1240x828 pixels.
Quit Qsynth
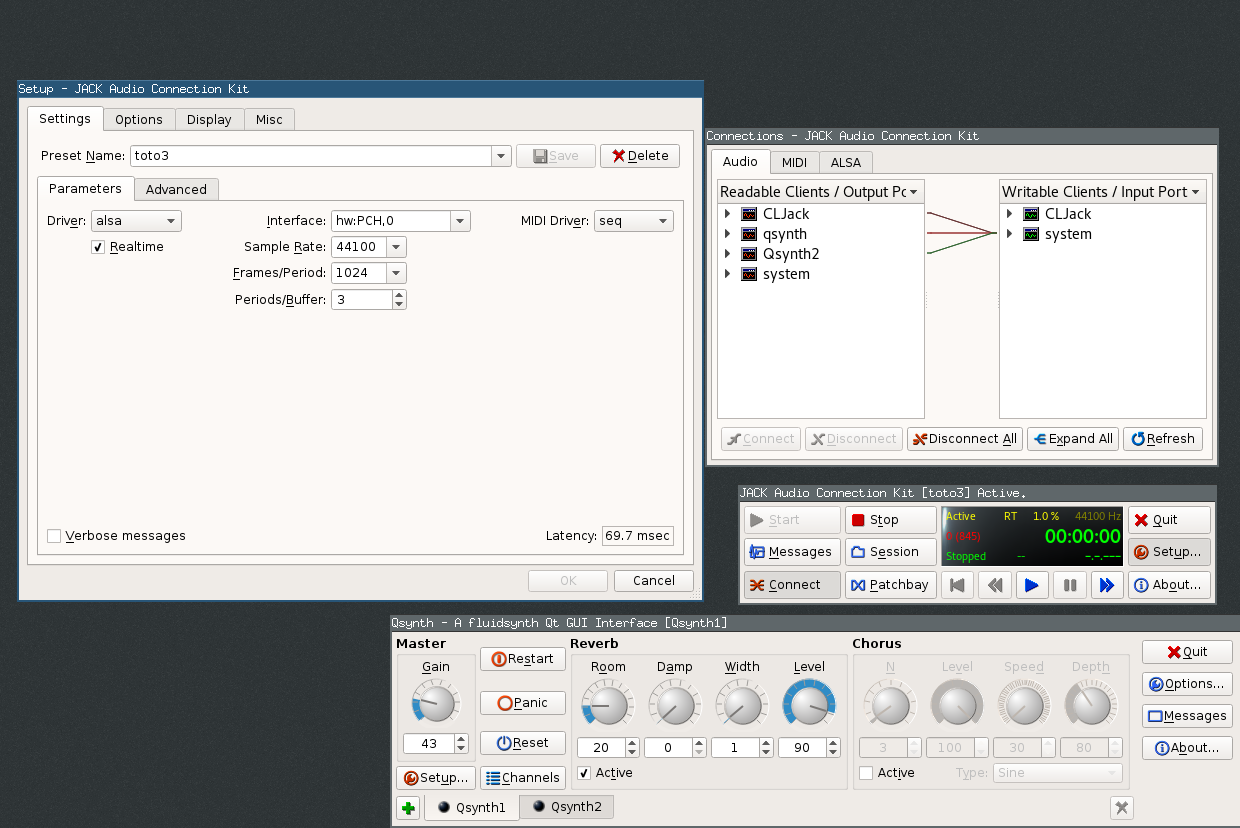tap(1187, 652)
